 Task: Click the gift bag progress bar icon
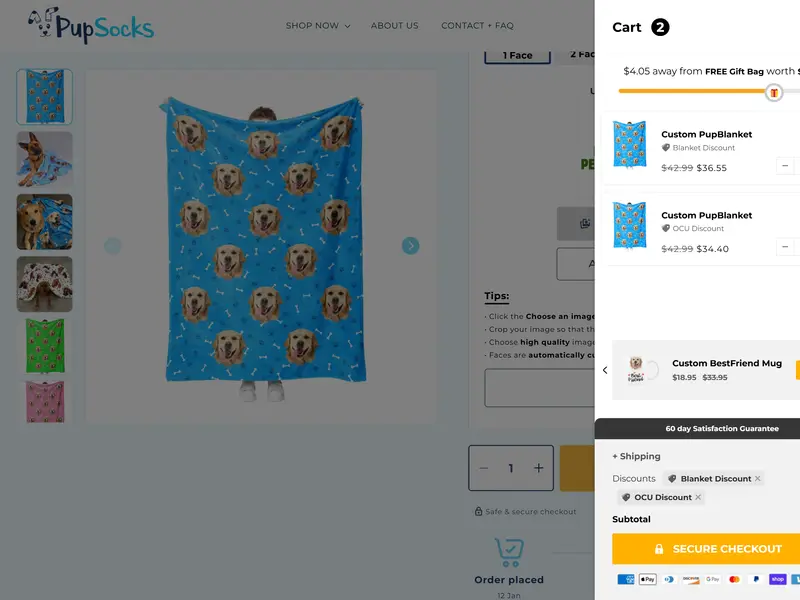coord(774,92)
